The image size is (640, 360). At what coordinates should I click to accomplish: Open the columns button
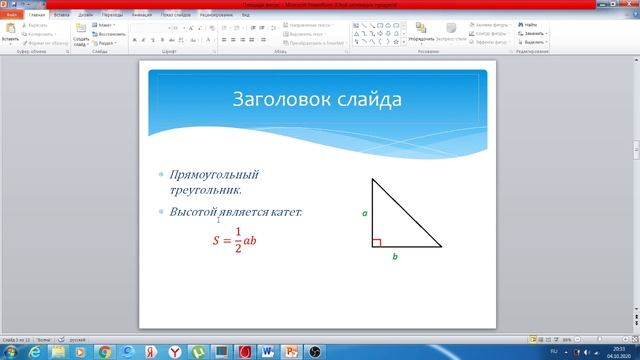coord(264,40)
